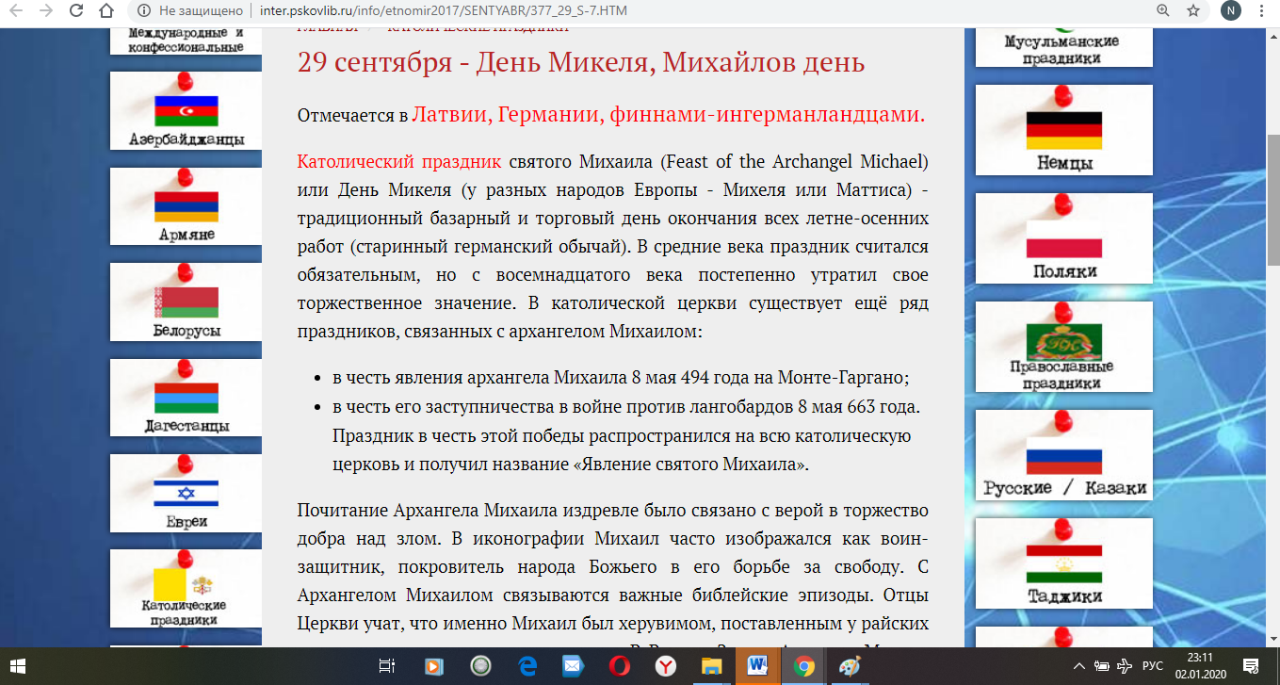Image resolution: width=1280 pixels, height=685 pixels.
Task: Open the media player taskbar icon
Action: 434,666
